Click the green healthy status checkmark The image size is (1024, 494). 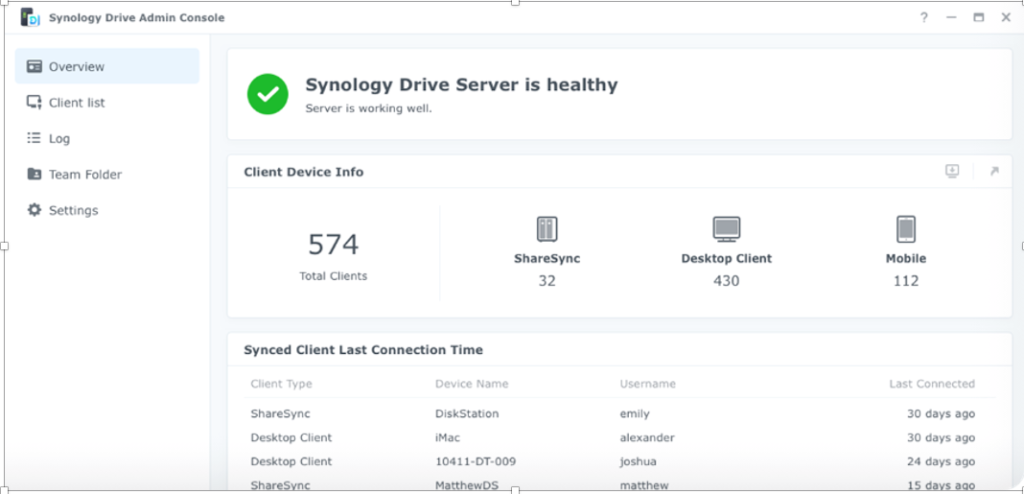(268, 94)
